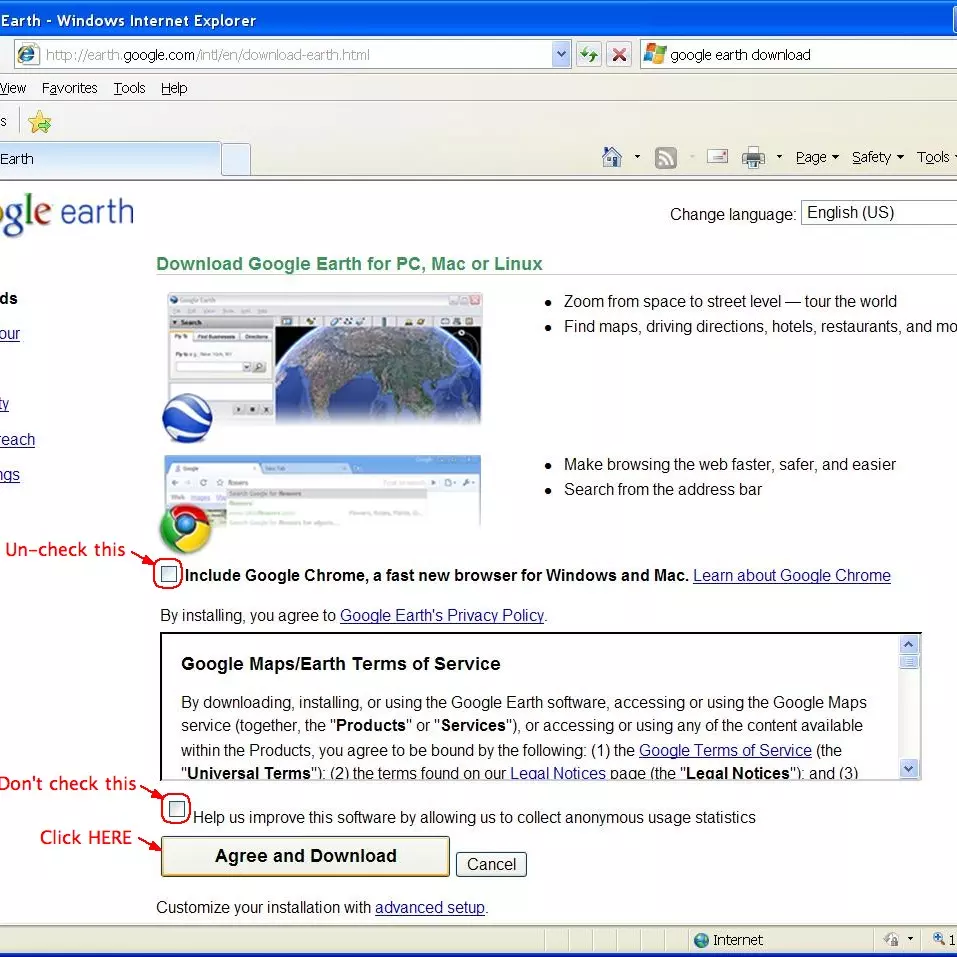Click the RSS feeds icon
The height and width of the screenshot is (957, 957).
(x=665, y=157)
